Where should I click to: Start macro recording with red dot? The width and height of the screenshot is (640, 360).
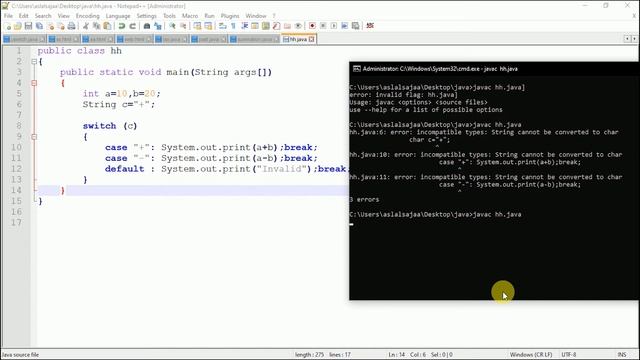coord(312,26)
